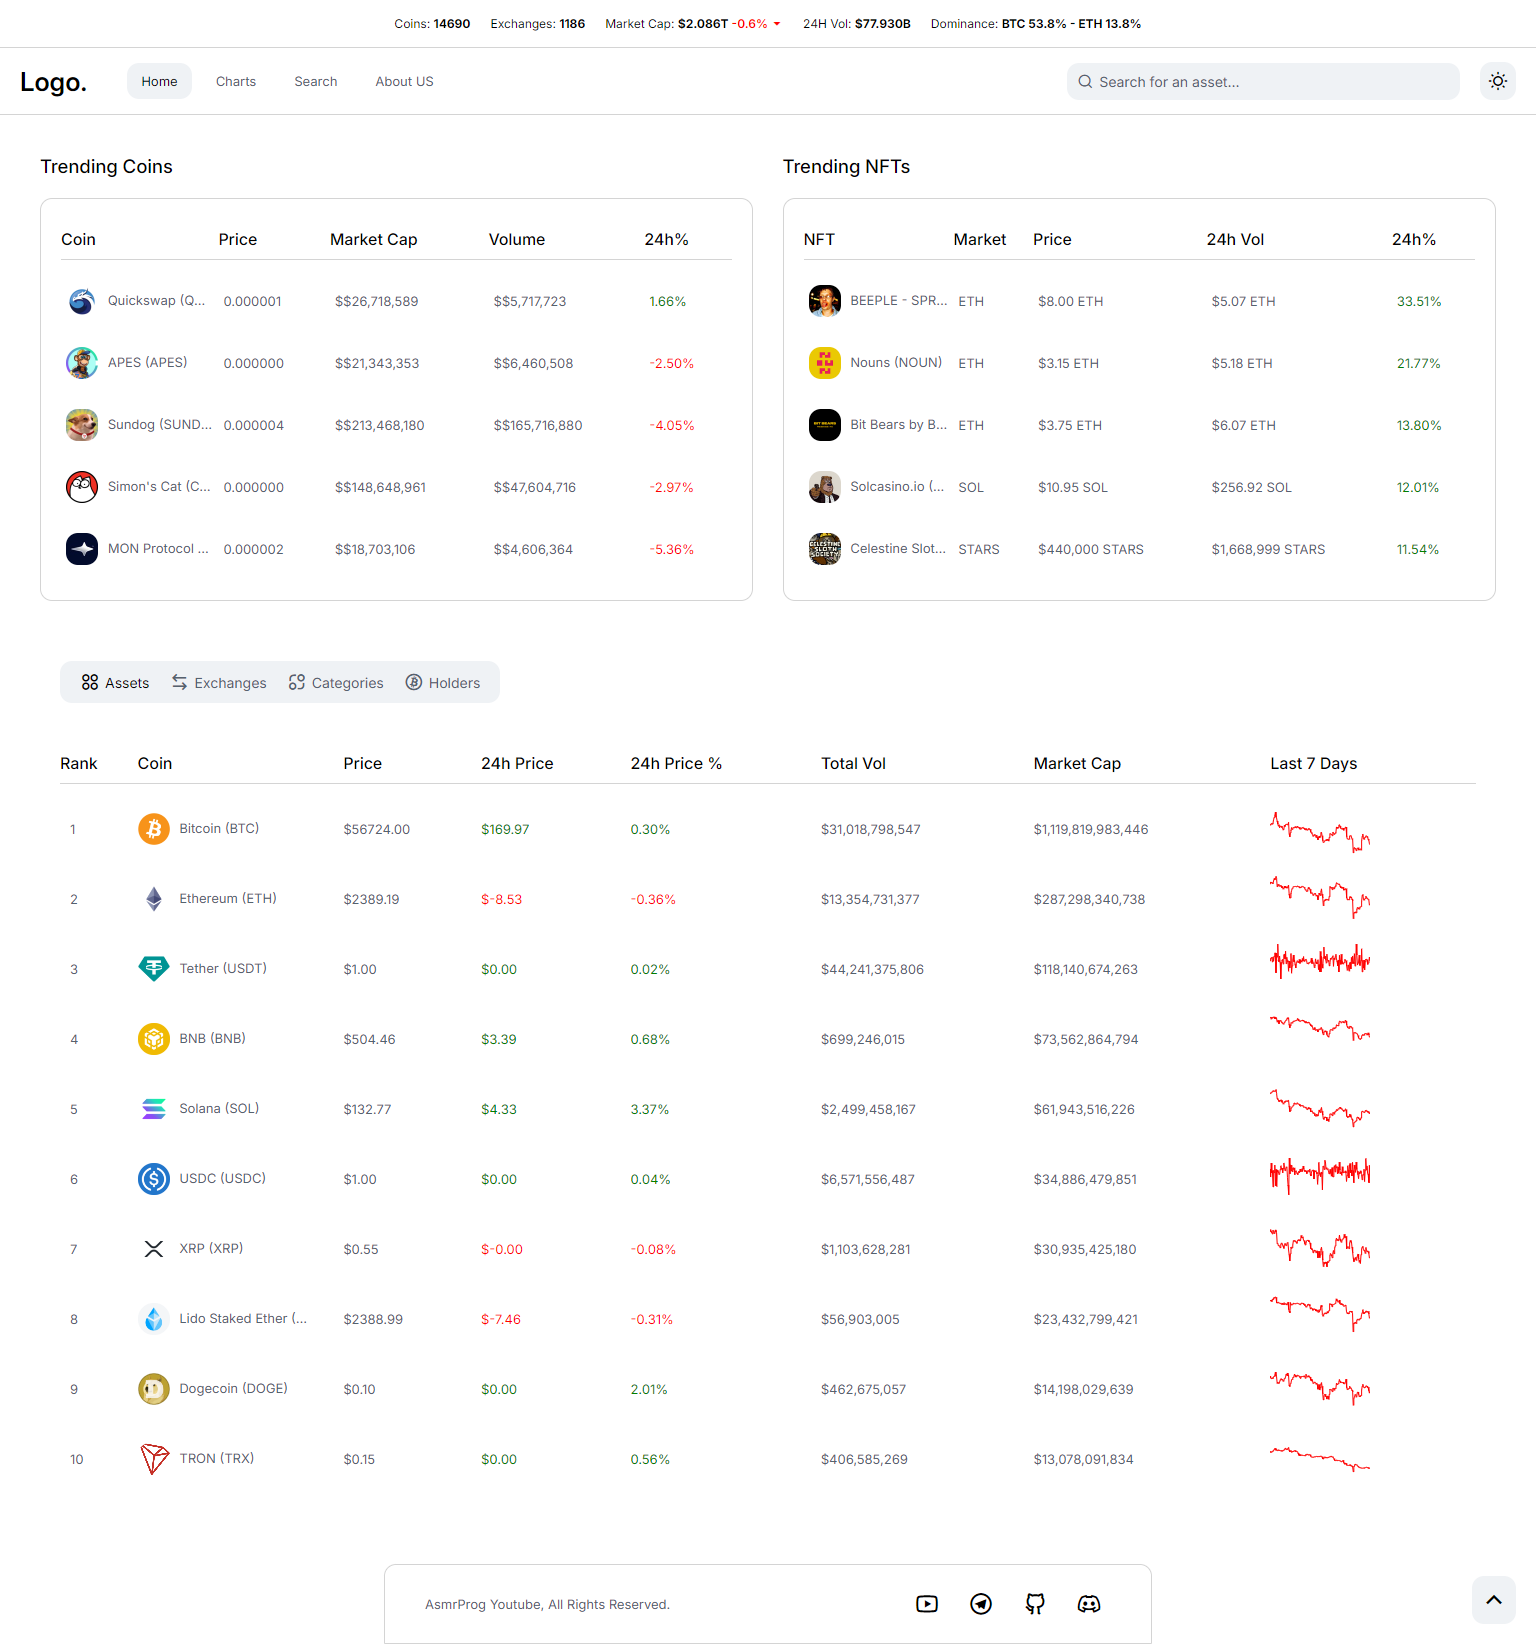Click the Sundog trending coin name

coord(160,425)
